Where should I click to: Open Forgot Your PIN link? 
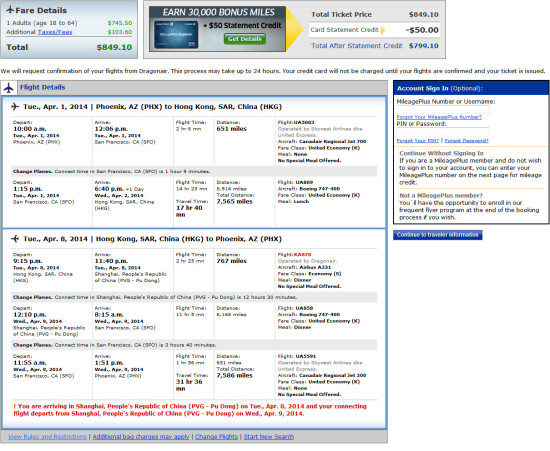pos(418,141)
